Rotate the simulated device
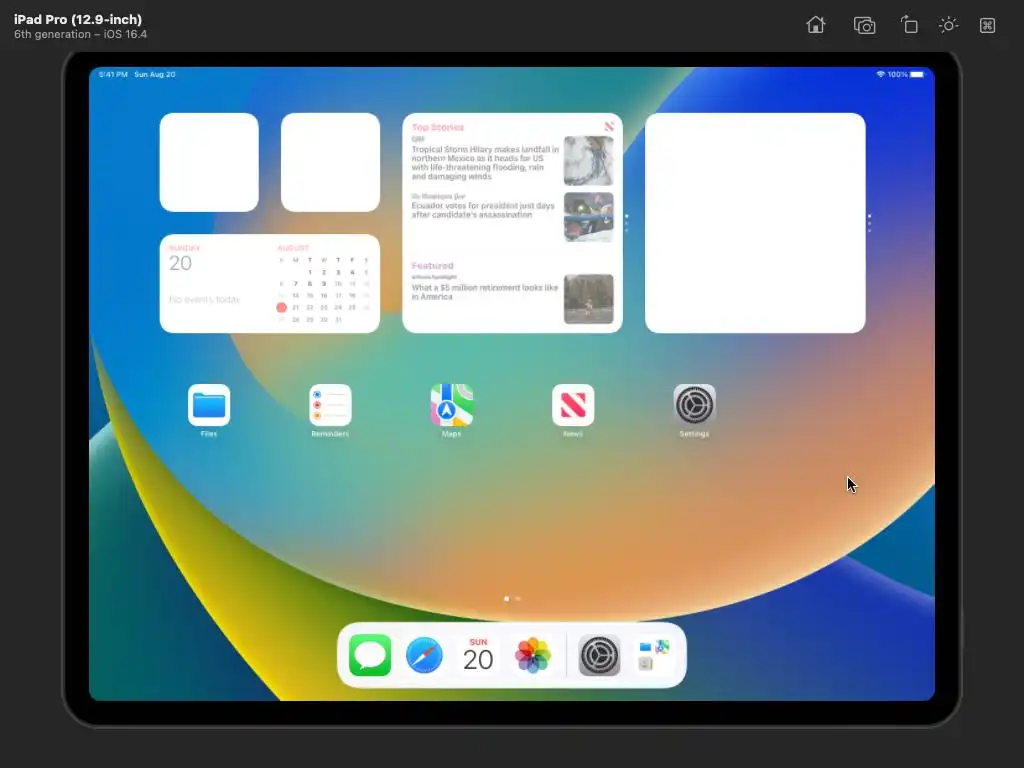The width and height of the screenshot is (1024, 768). pyautogui.click(x=909, y=25)
